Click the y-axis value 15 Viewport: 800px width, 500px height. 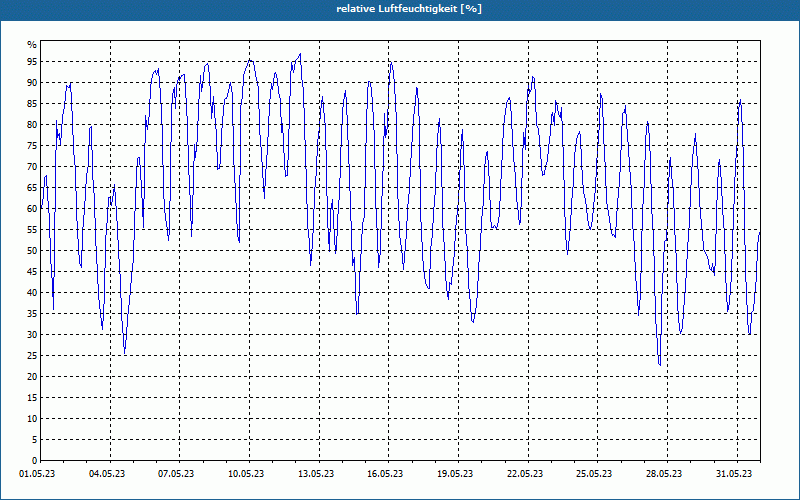(32, 398)
